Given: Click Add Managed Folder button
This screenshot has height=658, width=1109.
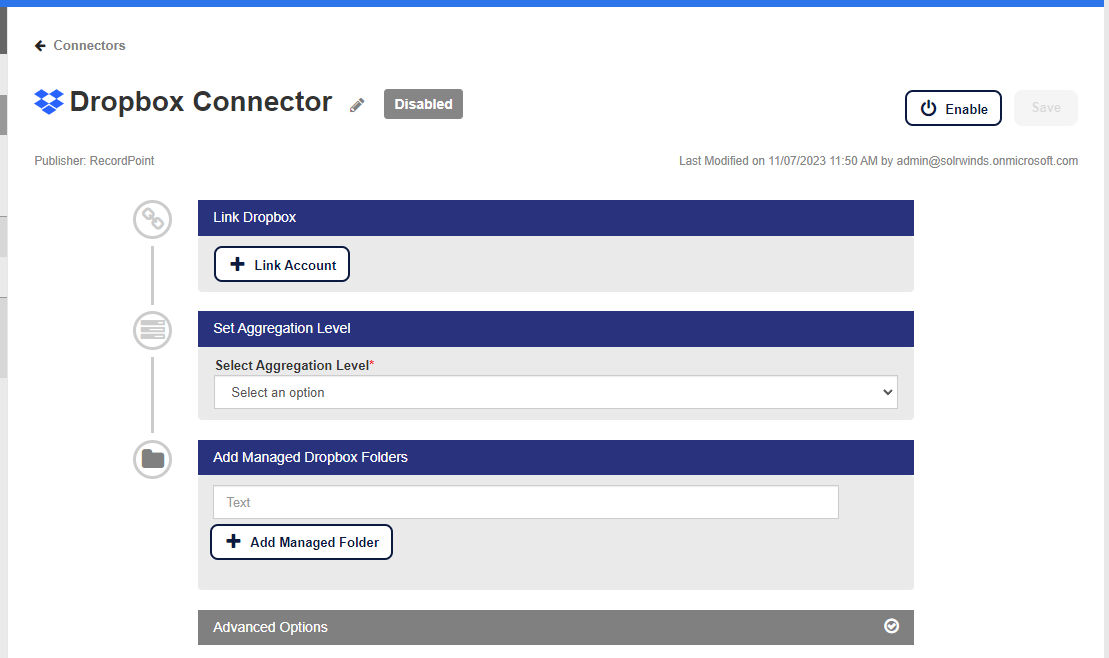Looking at the screenshot, I should pos(301,542).
